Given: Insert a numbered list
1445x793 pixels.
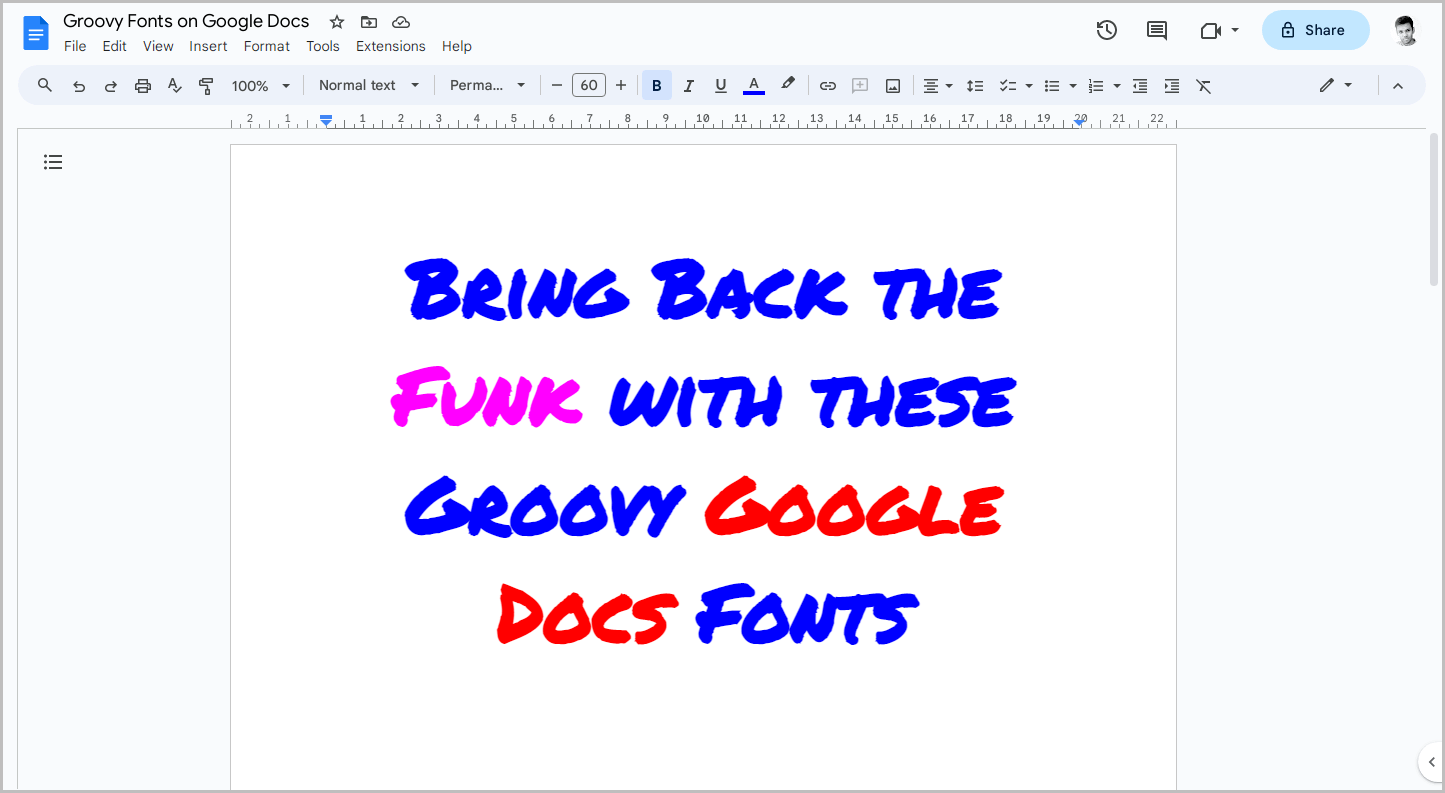Looking at the screenshot, I should pos(1096,86).
